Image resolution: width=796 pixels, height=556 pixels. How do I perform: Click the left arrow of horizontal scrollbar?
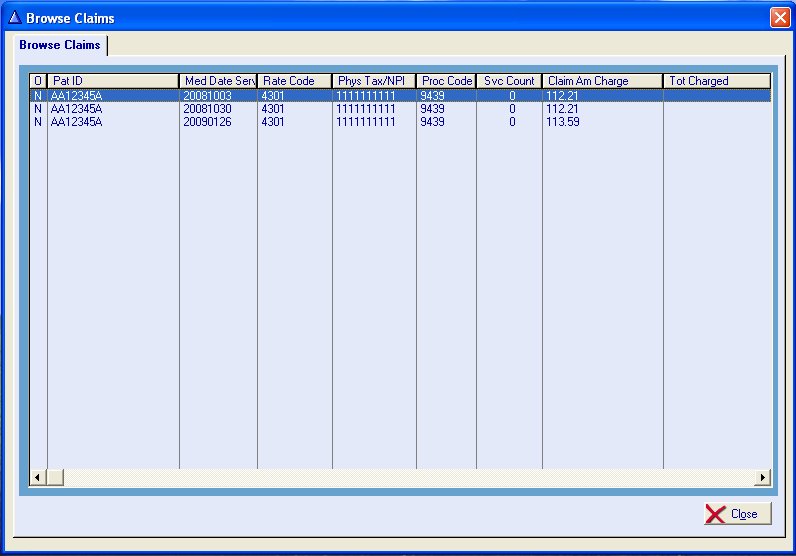pyautogui.click(x=38, y=477)
